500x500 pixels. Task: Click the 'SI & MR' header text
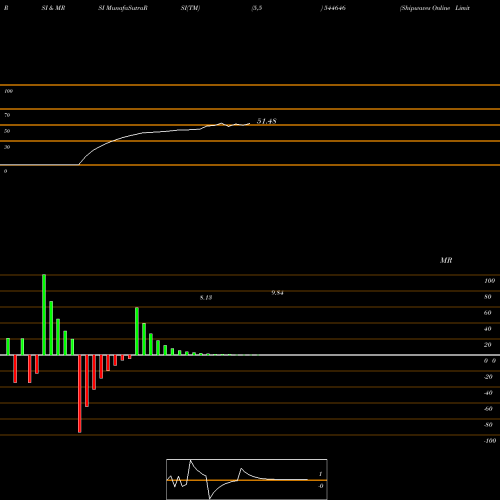point(53,8)
